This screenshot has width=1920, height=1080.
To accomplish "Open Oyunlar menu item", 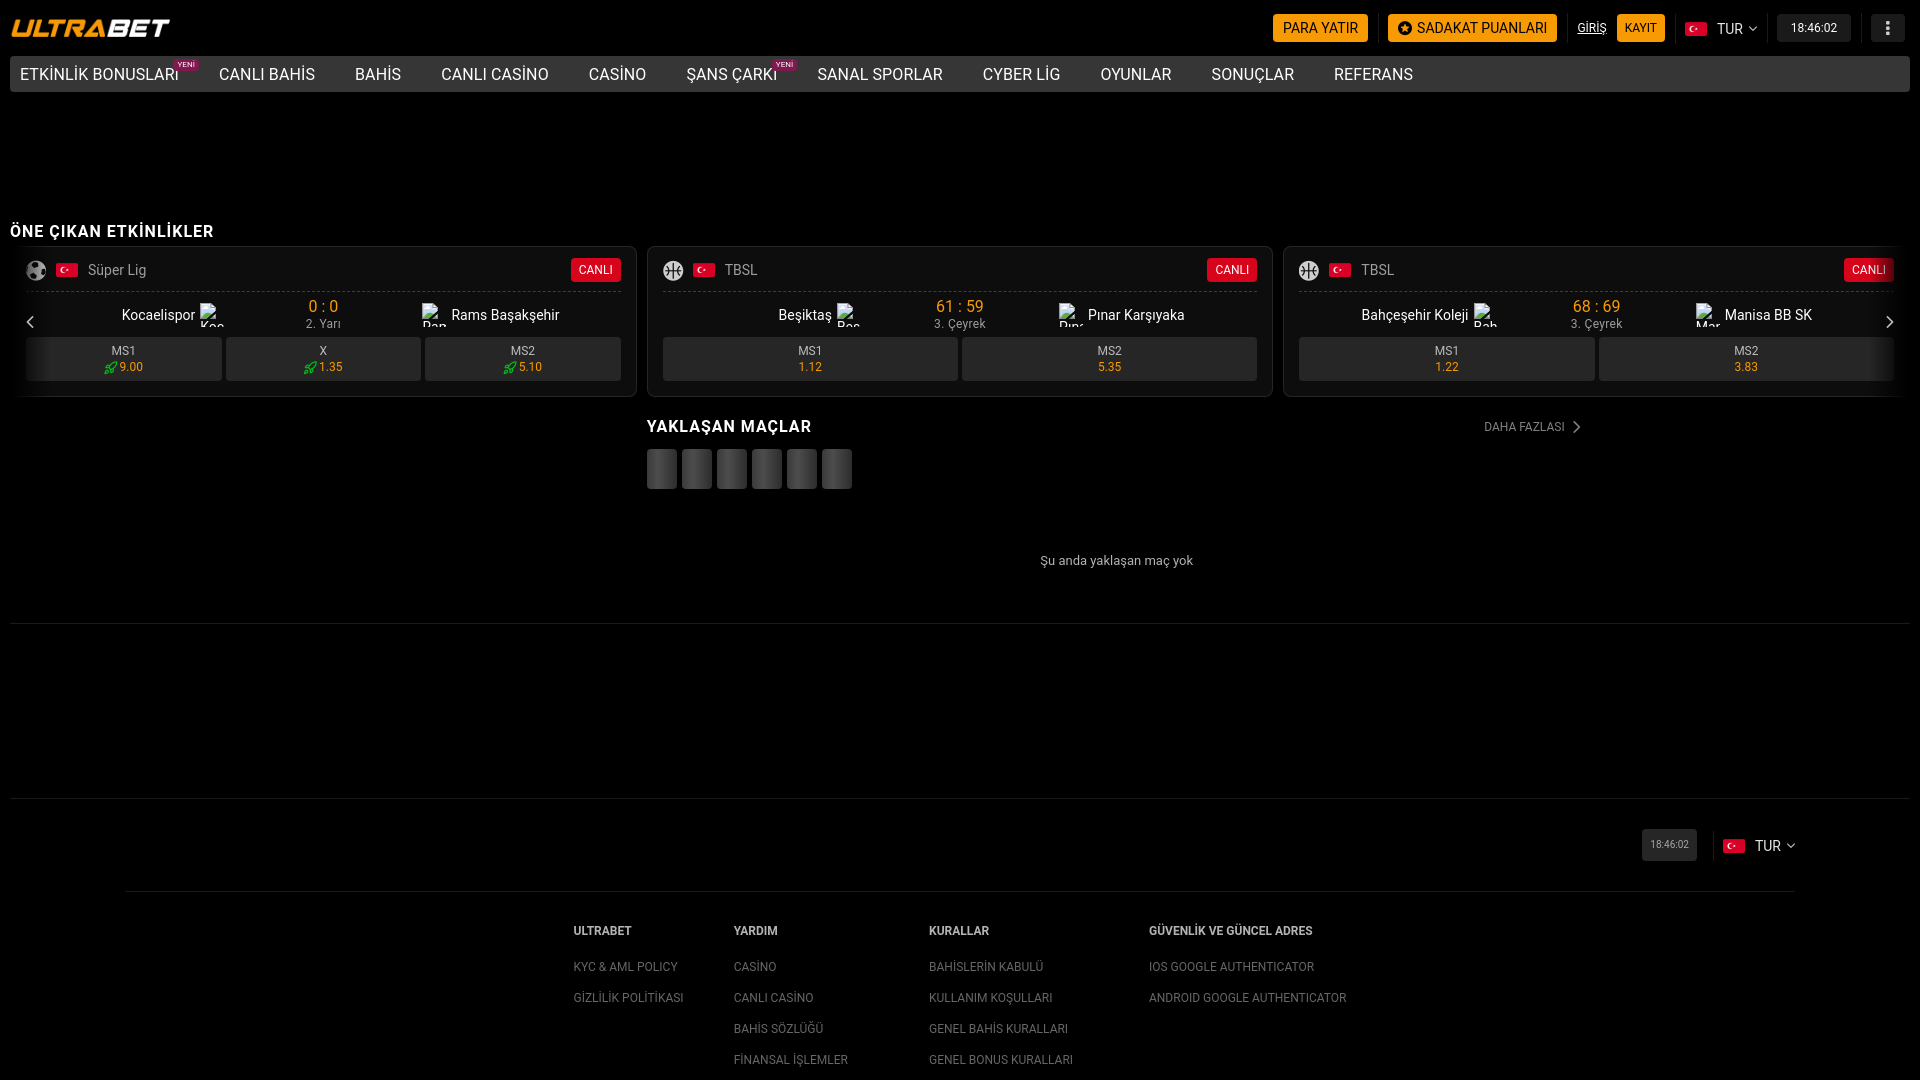I will (1136, 74).
